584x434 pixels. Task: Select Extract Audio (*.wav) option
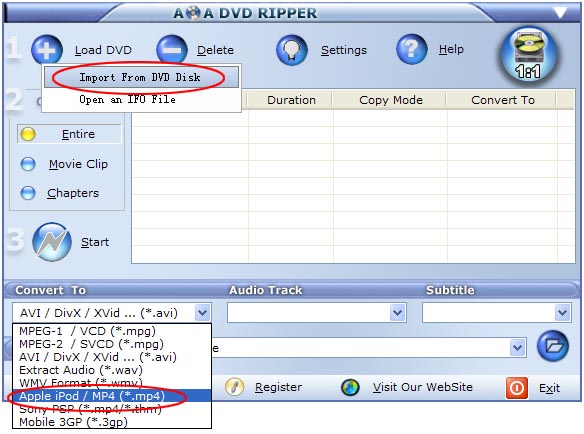tap(112, 370)
